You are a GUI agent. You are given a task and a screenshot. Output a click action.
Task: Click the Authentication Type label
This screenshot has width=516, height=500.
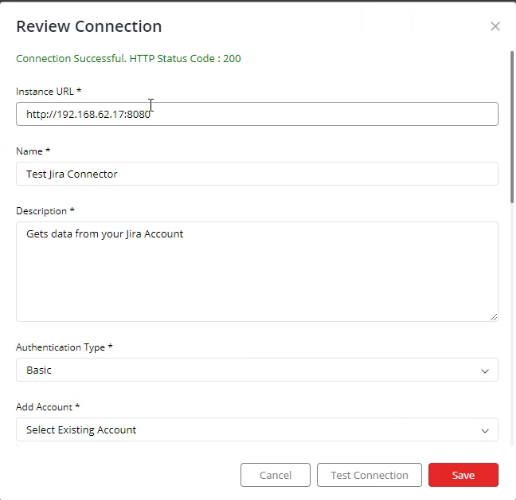[64, 347]
